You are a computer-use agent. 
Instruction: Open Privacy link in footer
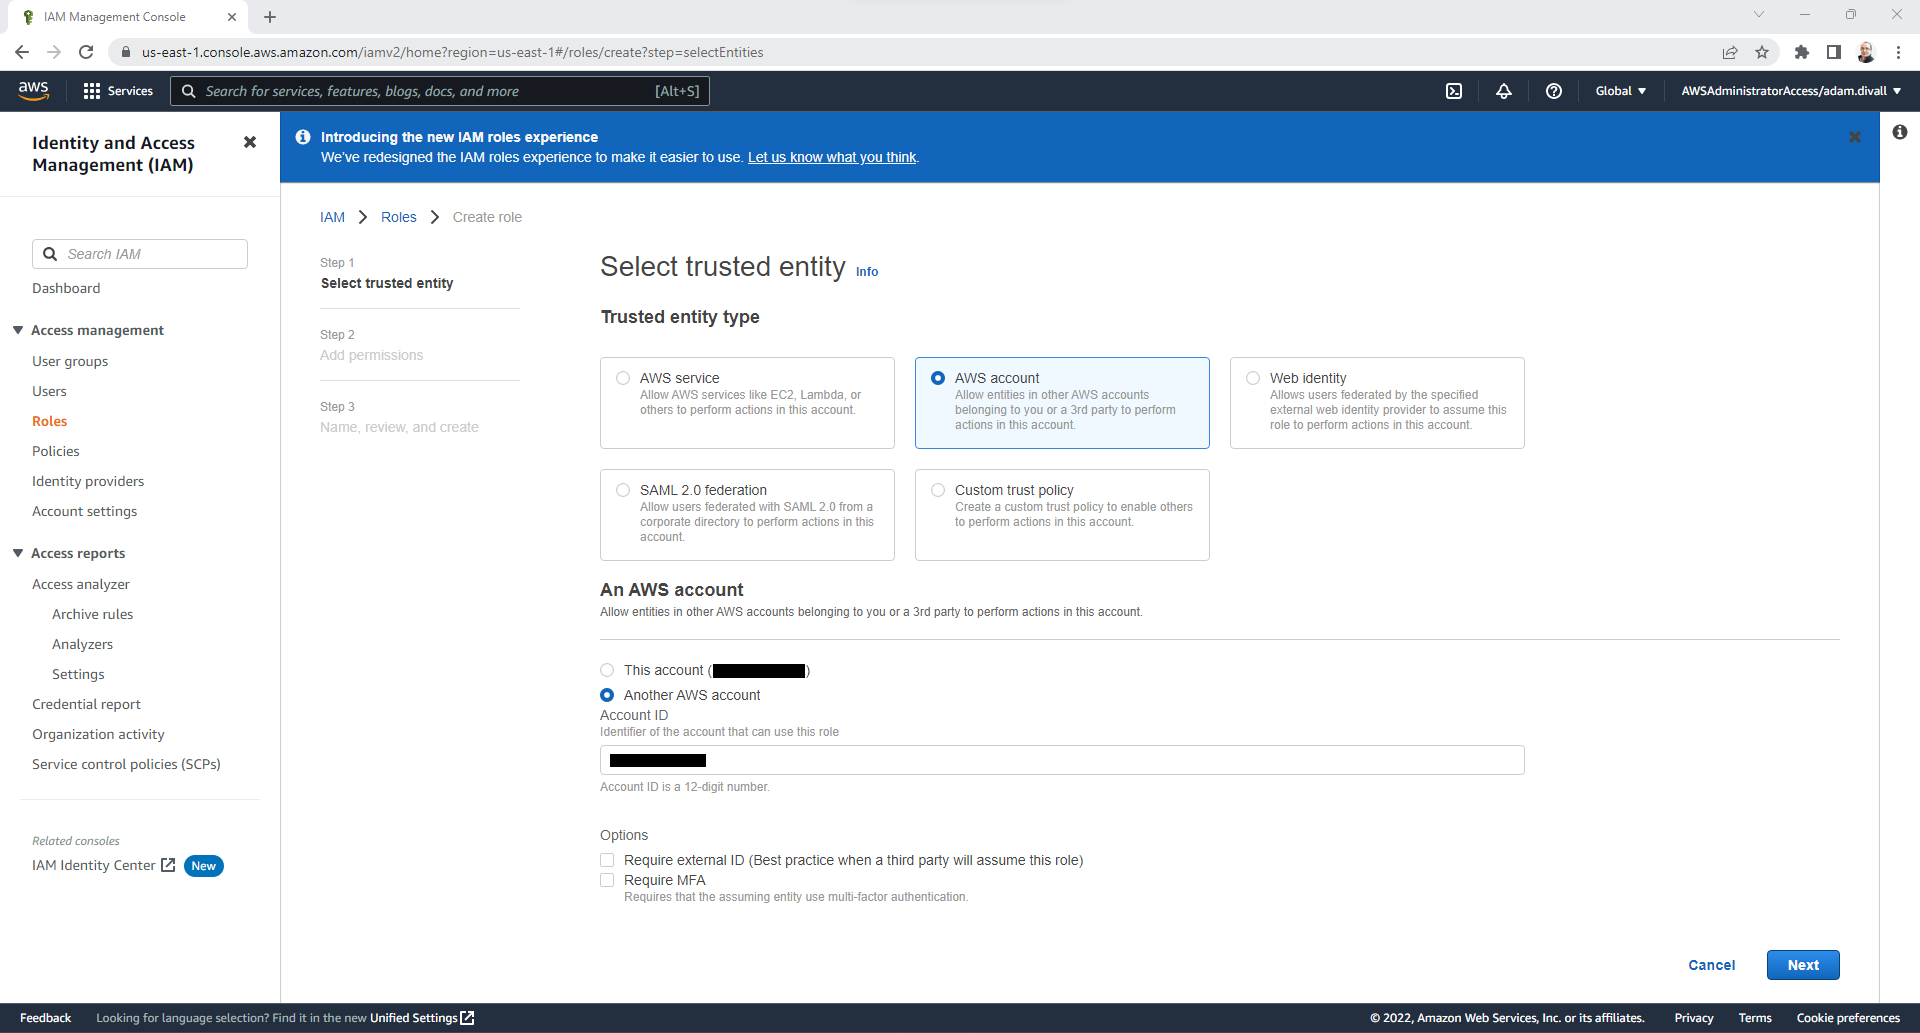click(x=1694, y=1018)
